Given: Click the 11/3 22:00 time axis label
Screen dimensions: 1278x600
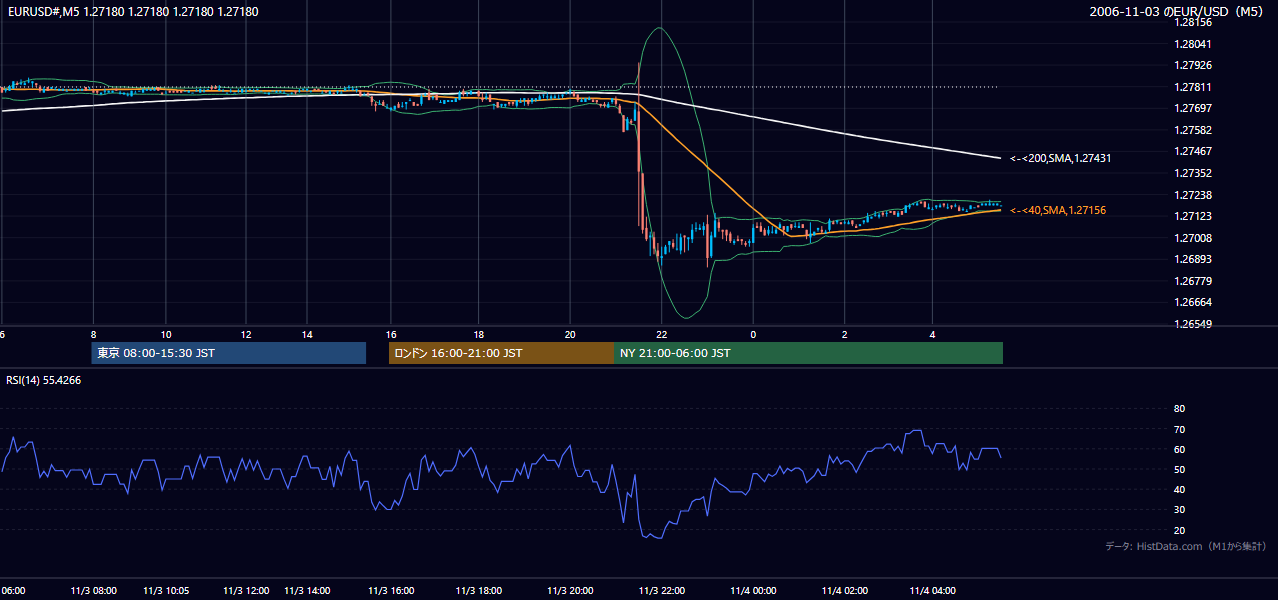Looking at the screenshot, I should coord(662,591).
